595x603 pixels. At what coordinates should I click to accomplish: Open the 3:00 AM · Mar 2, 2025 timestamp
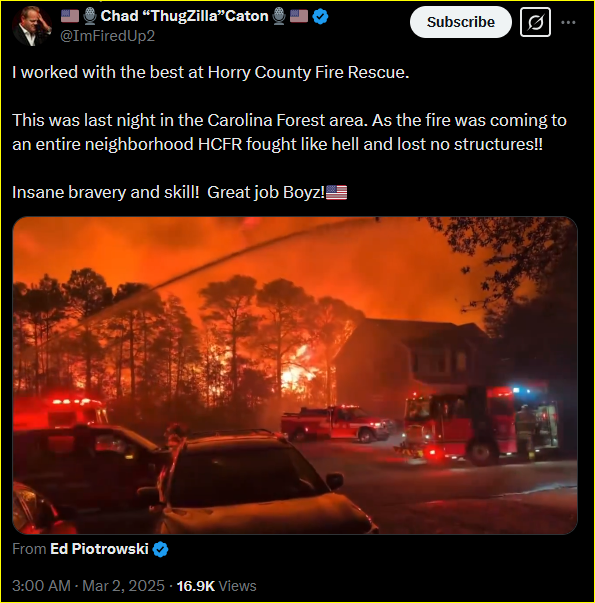coord(88,586)
